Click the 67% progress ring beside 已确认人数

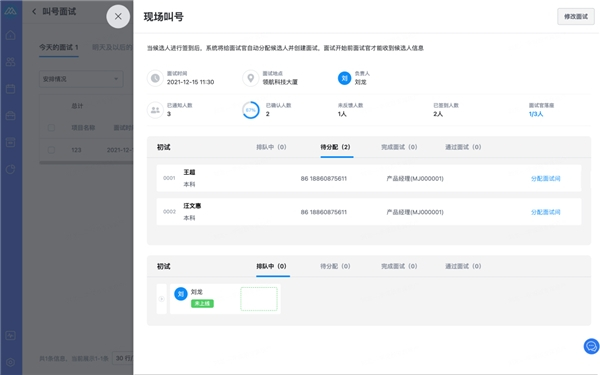point(251,110)
